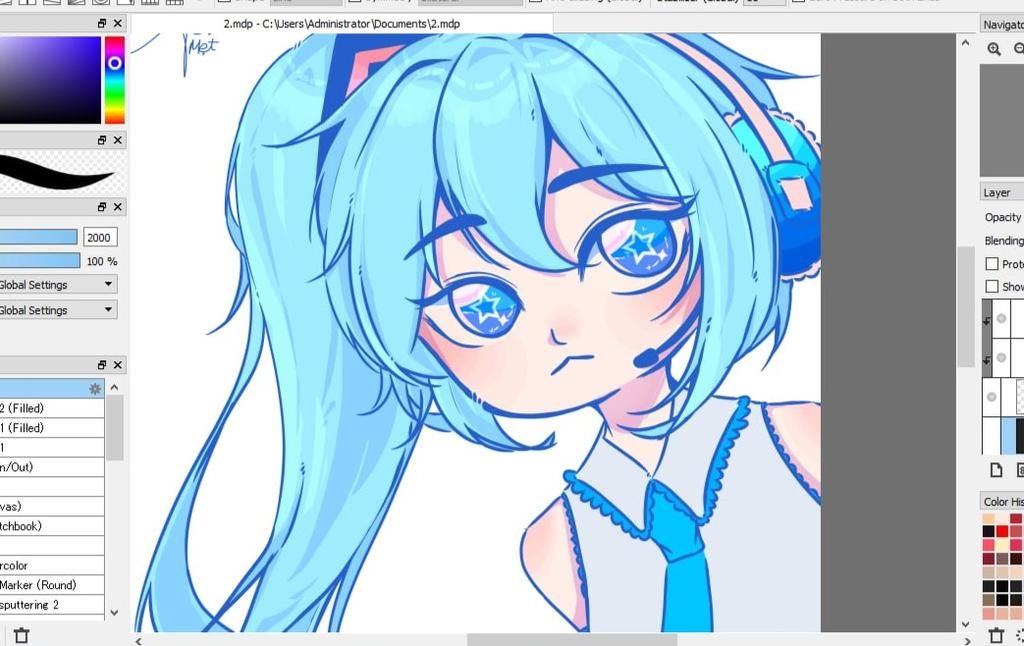This screenshot has width=1024, height=646.
Task: Pick the bright red Color History swatch
Action: (x=1002, y=532)
